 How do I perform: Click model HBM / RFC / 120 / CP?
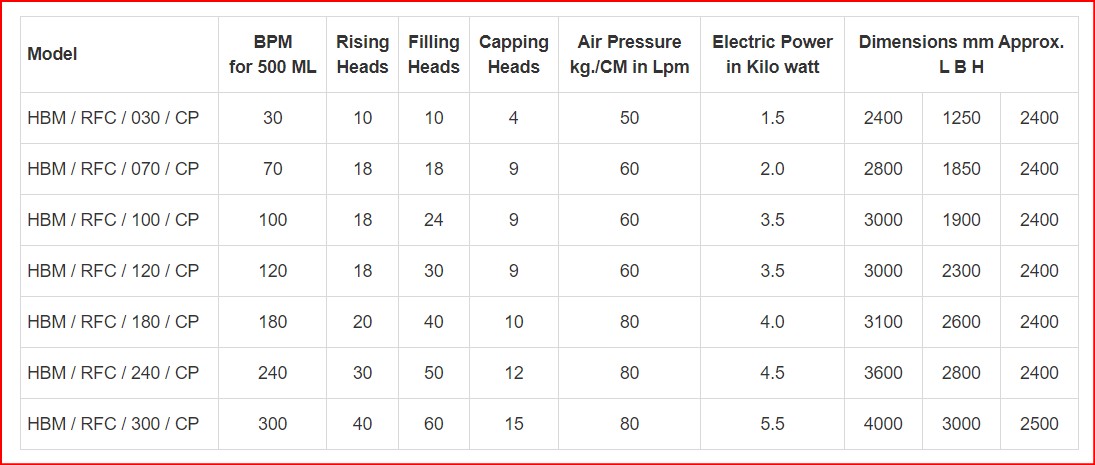click(x=113, y=271)
